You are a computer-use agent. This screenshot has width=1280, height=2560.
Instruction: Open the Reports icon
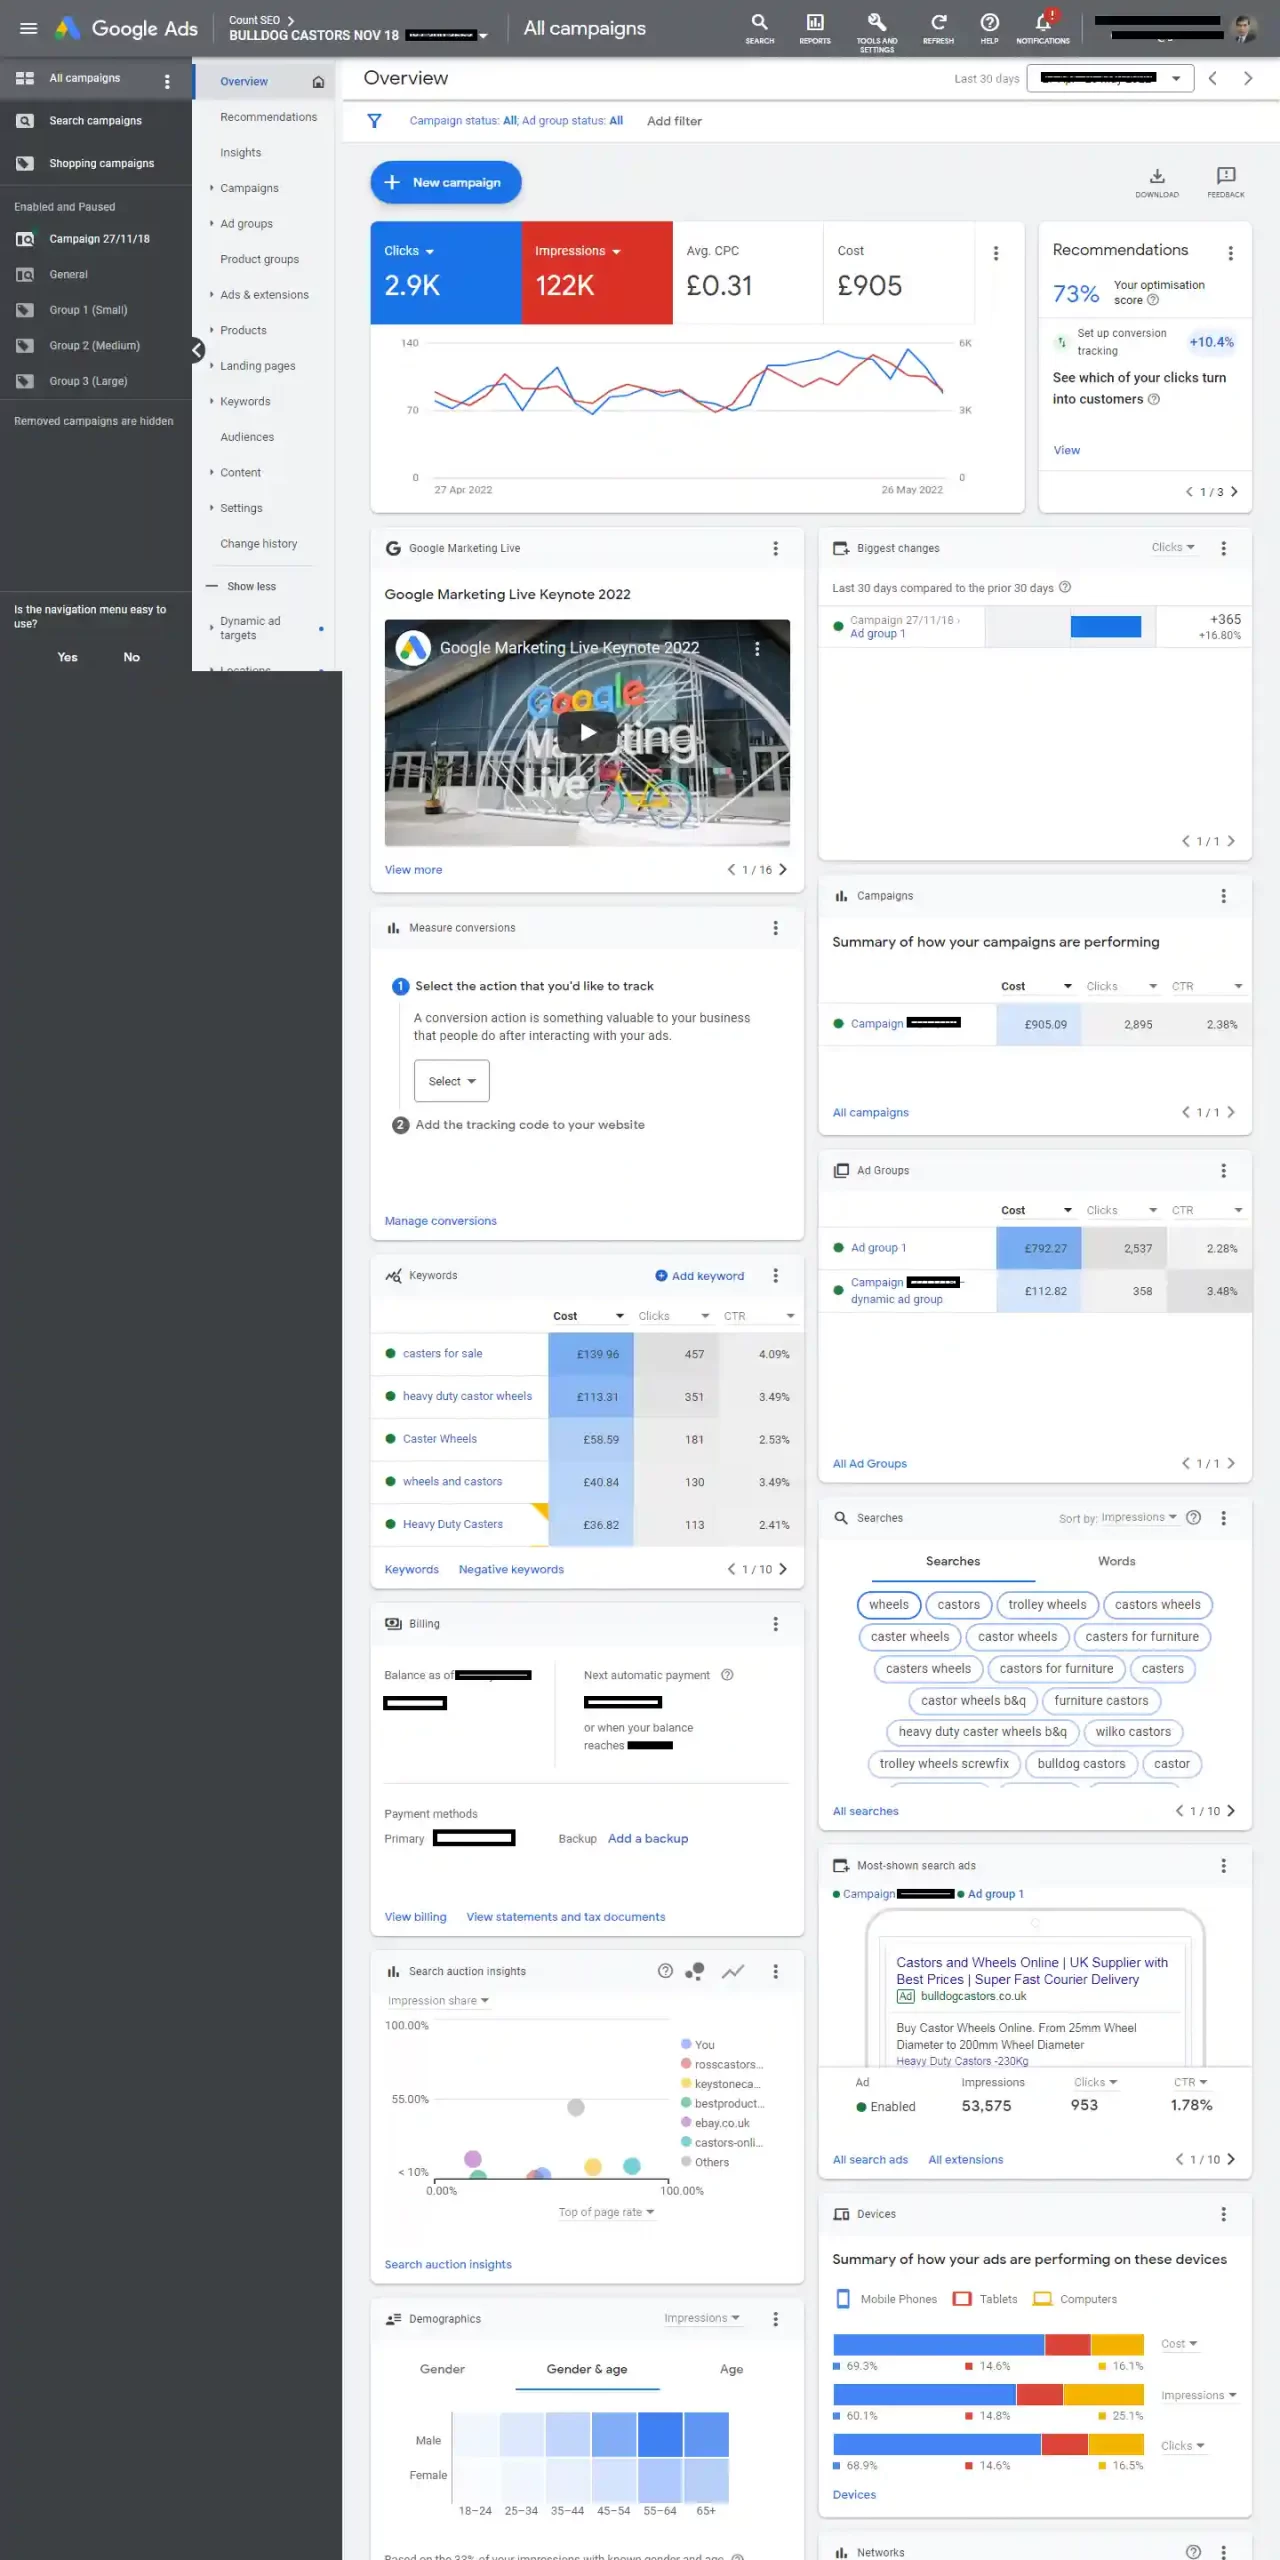coord(815,27)
